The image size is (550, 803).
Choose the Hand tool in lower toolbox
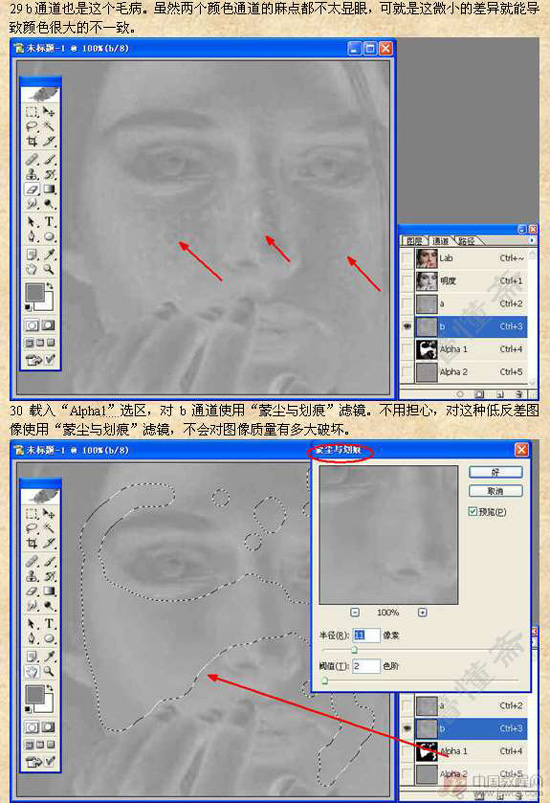pos(32,671)
